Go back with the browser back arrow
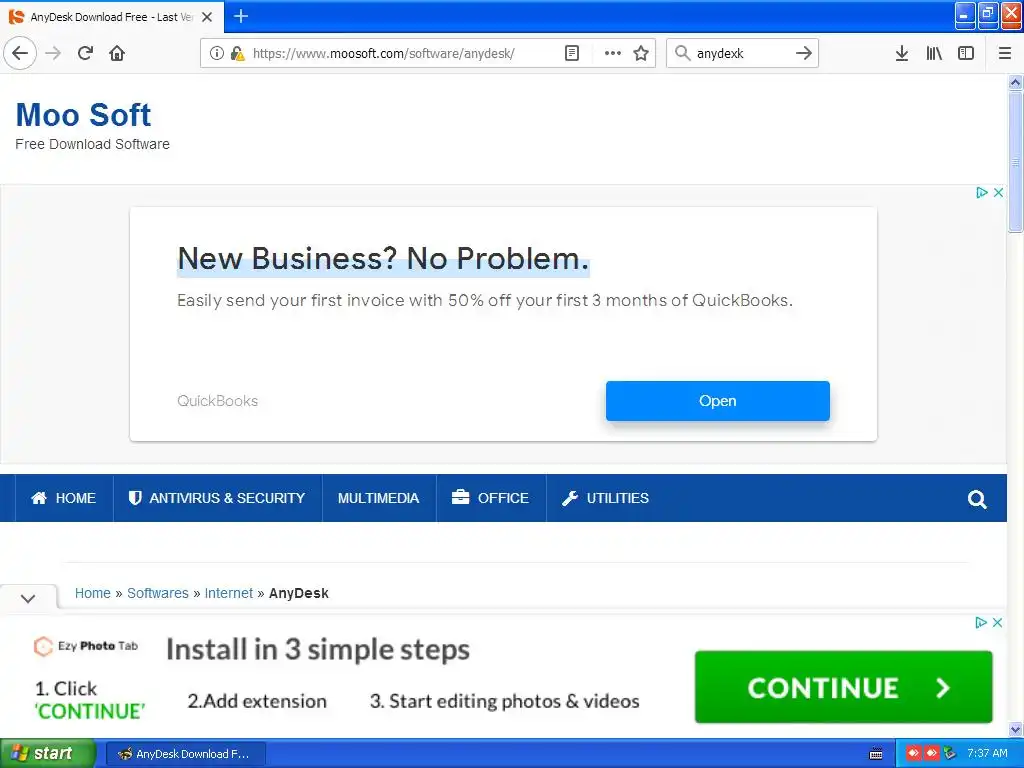The height and width of the screenshot is (768, 1024). [20, 53]
